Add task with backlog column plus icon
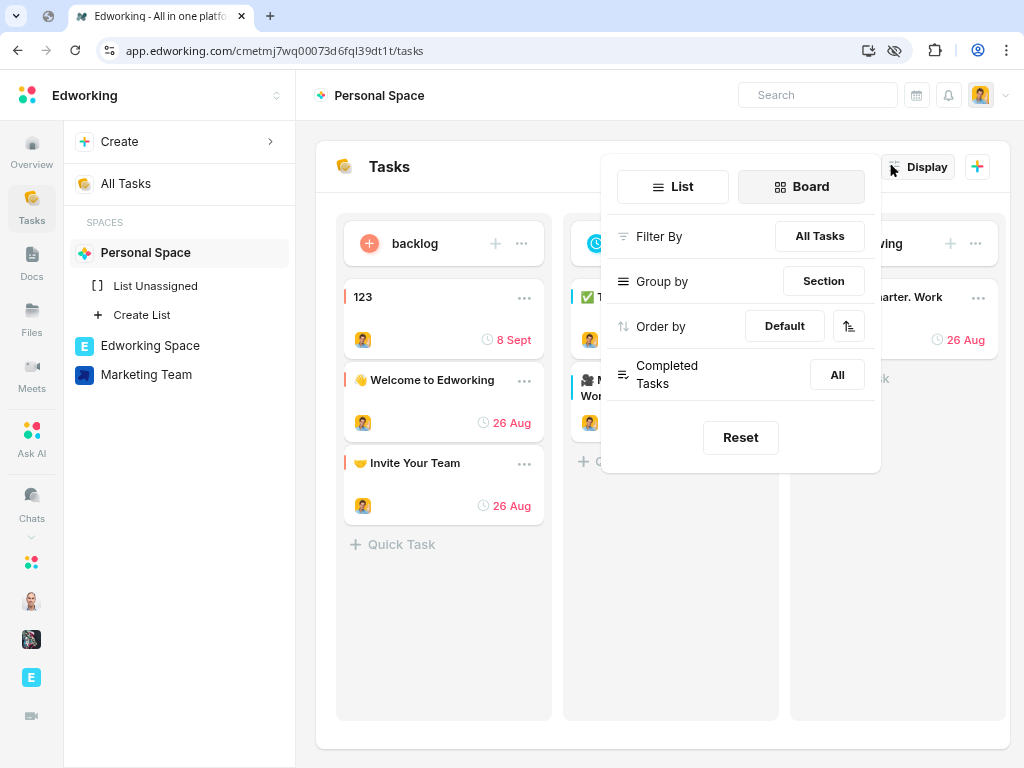This screenshot has width=1024, height=768. click(495, 244)
